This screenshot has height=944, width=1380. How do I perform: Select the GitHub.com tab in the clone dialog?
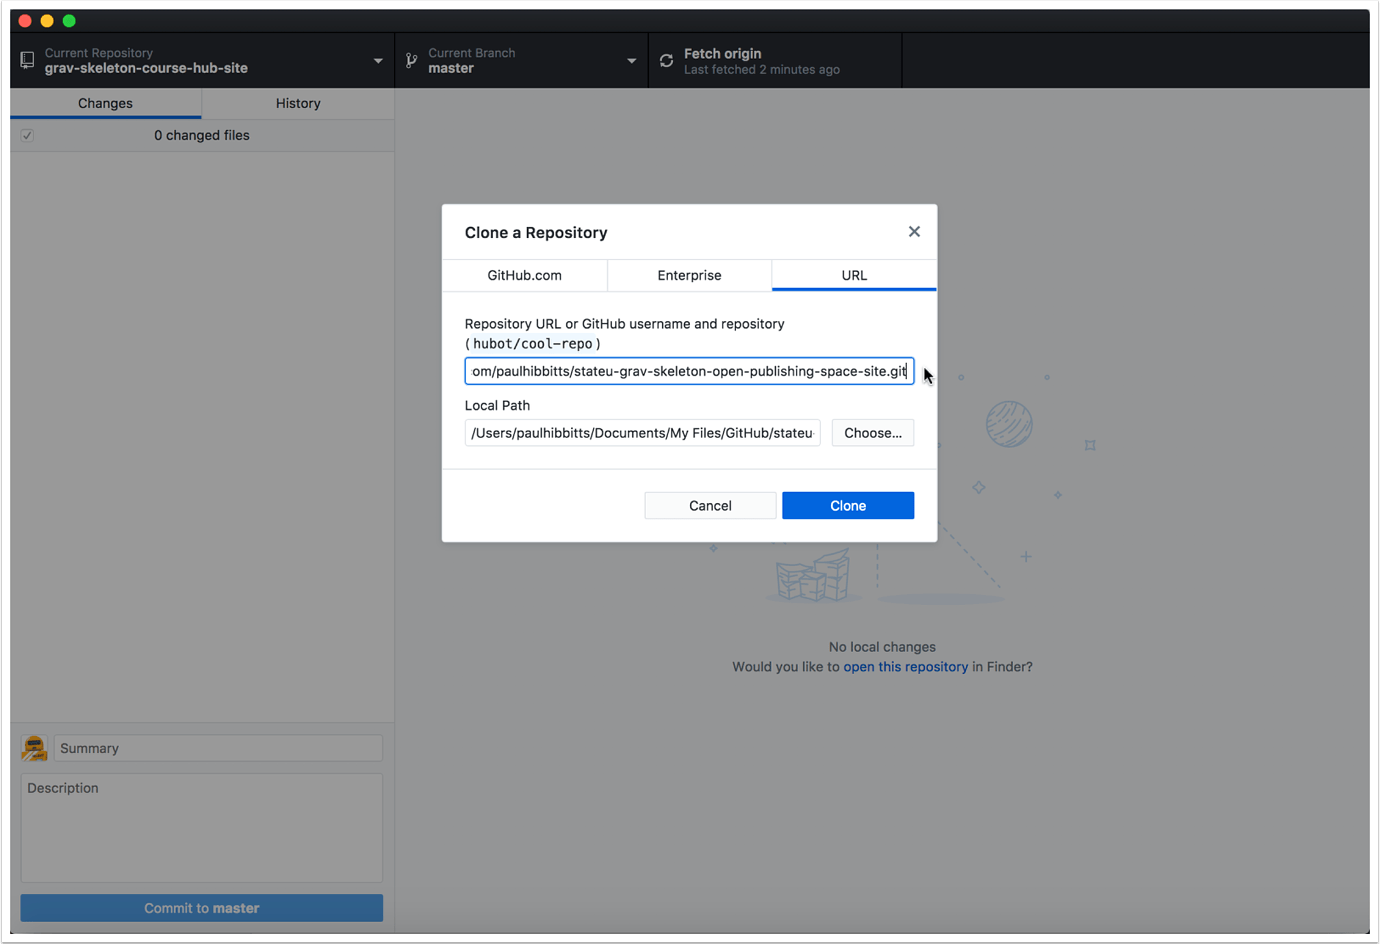click(524, 275)
